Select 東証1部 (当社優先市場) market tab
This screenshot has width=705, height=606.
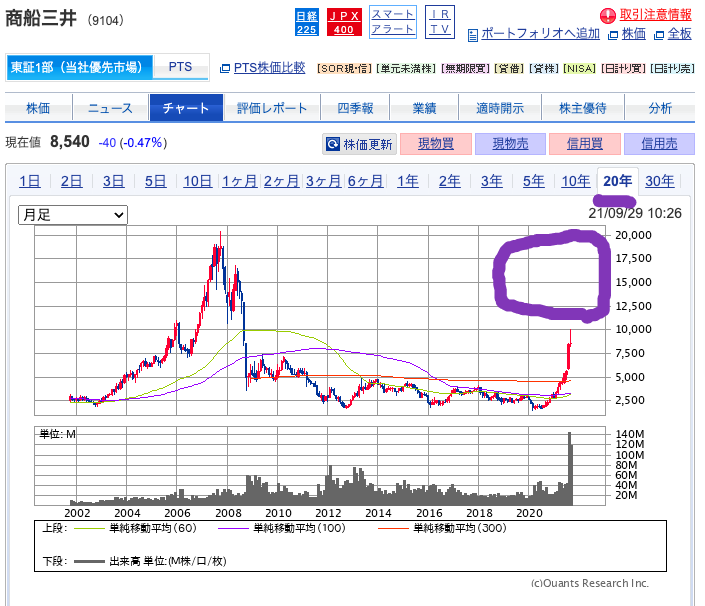pos(80,67)
